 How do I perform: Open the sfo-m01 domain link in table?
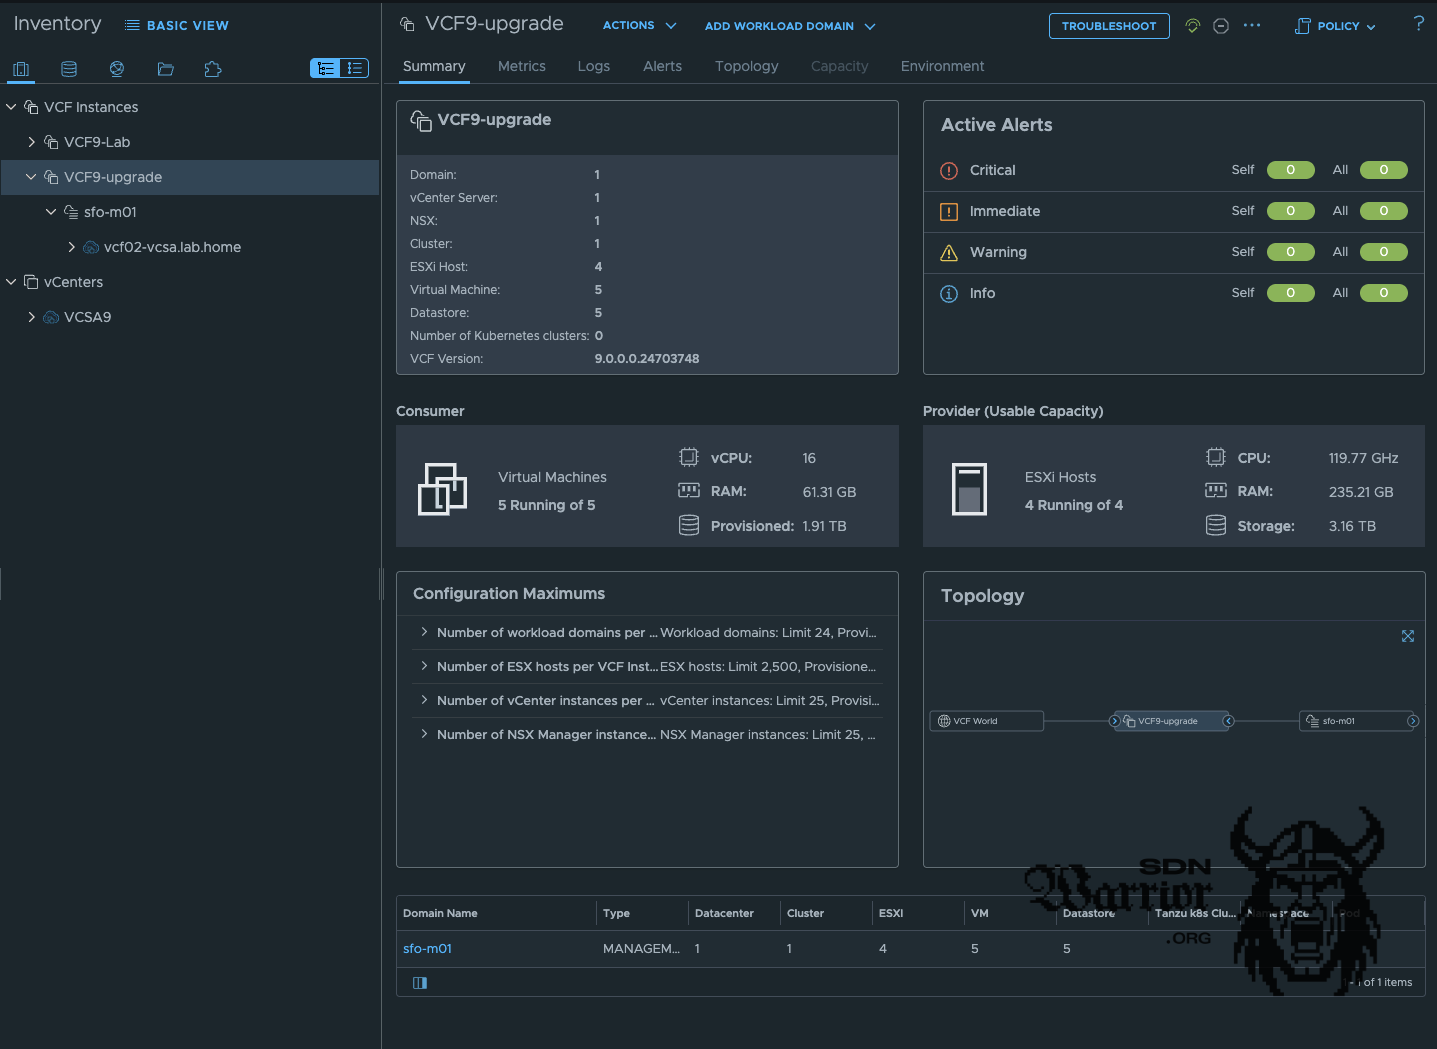pos(427,949)
